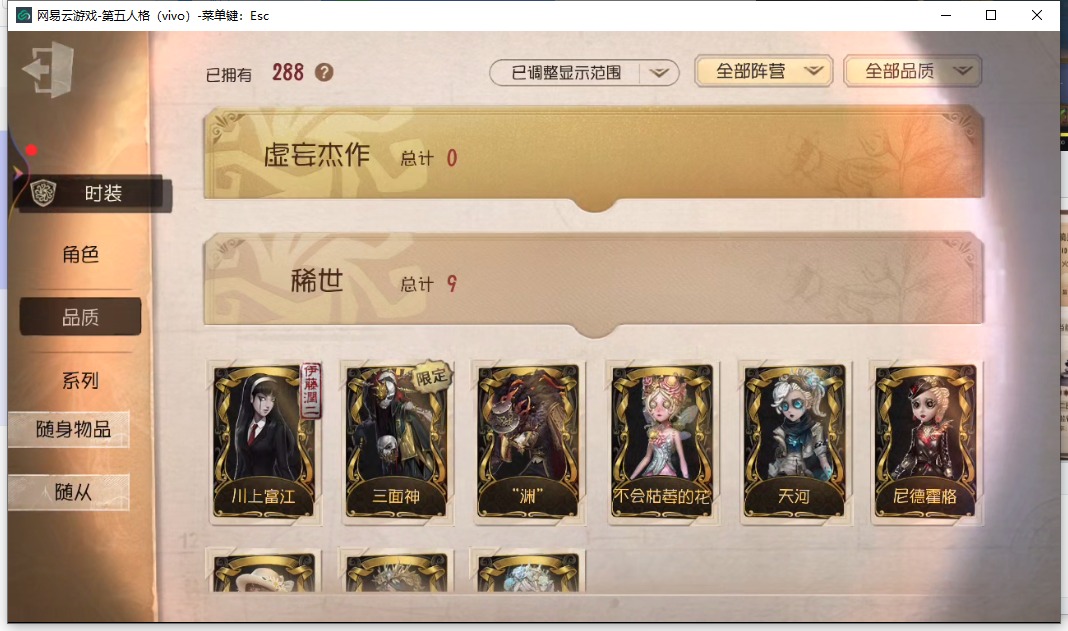Pick the 天河 costume card
The width and height of the screenshot is (1068, 631).
[x=794, y=442]
